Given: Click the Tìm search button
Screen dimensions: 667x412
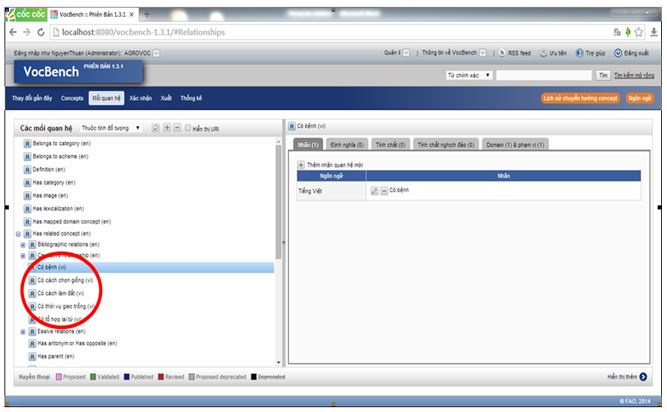Looking at the screenshot, I should [x=603, y=75].
